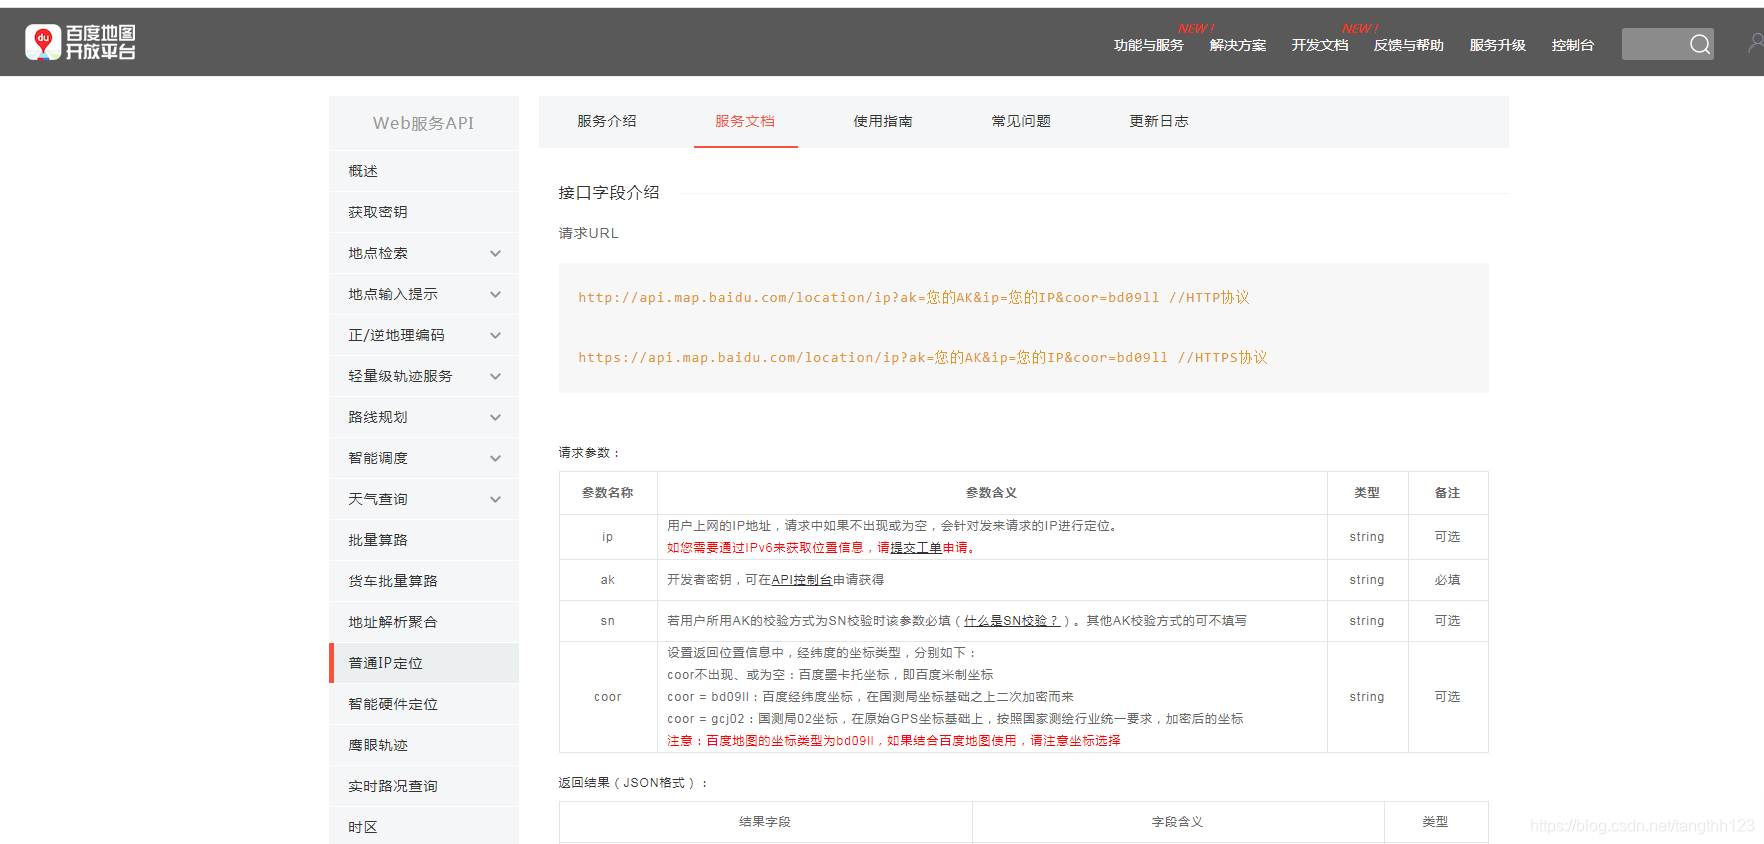The image size is (1764, 844).
Task: Click 必填 in the ak row
Action: tap(1447, 580)
